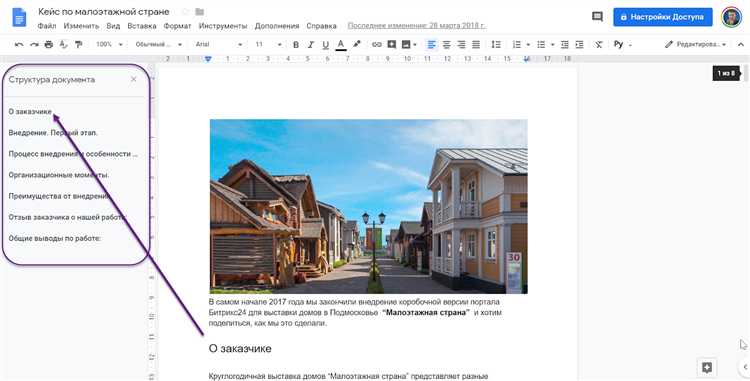Insert a link with chain icon
Screen dimensions: 750x381
point(377,44)
